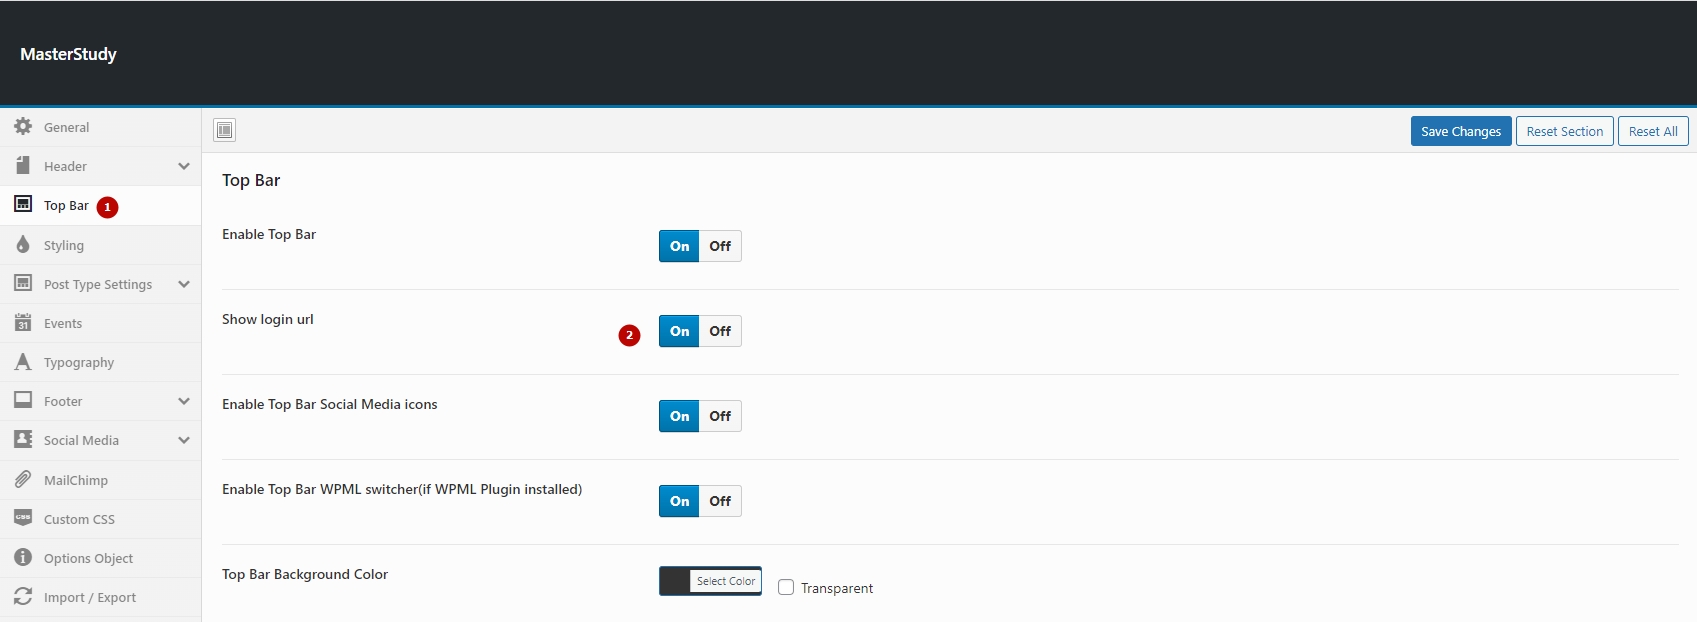1697x622 pixels.
Task: Click the Styling droplet icon
Action: click(x=23, y=245)
